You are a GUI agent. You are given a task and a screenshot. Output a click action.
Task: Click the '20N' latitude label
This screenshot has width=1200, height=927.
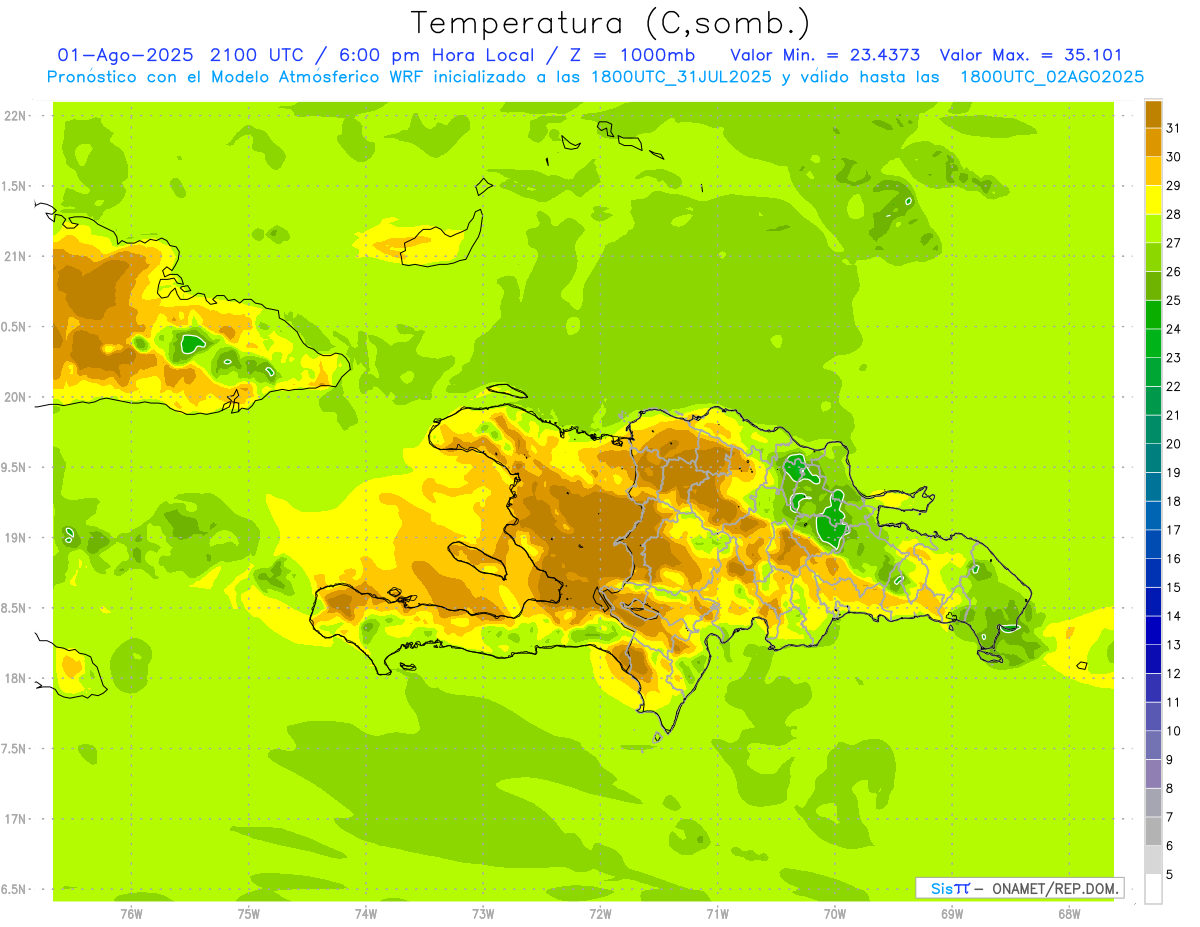point(15,397)
